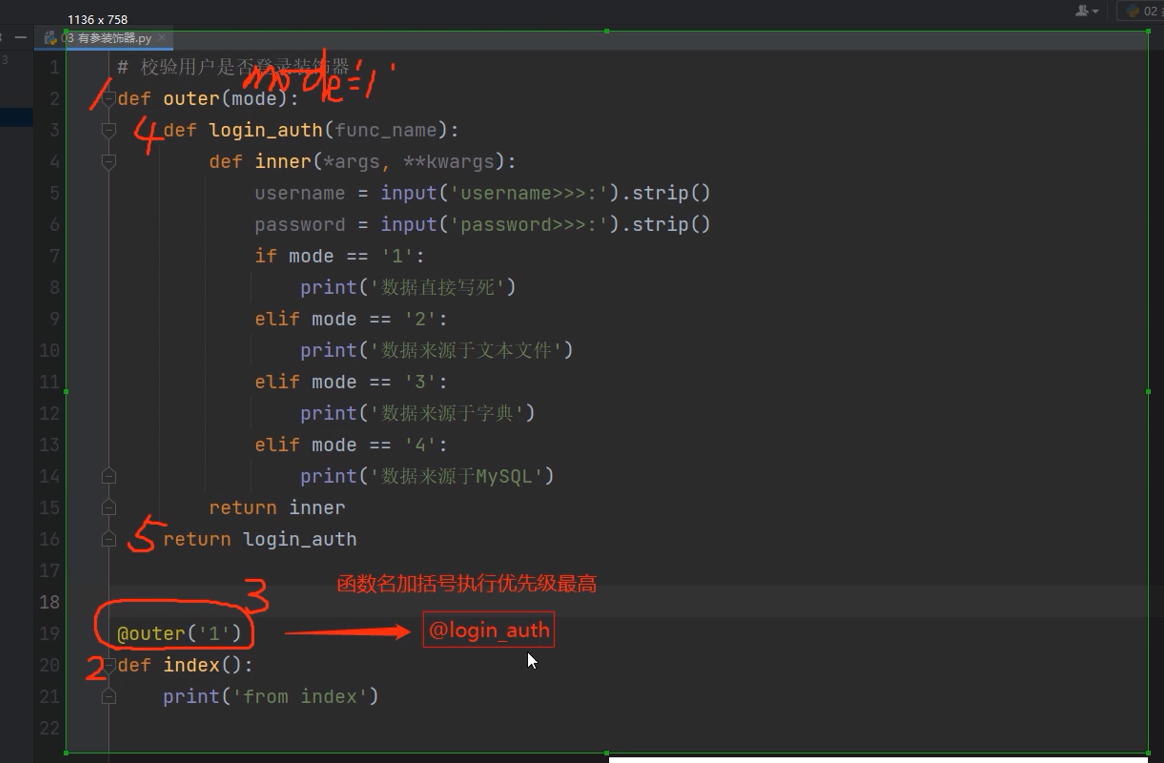
Task: Click the @outer('1') decorator text
Action: [x=179, y=633]
